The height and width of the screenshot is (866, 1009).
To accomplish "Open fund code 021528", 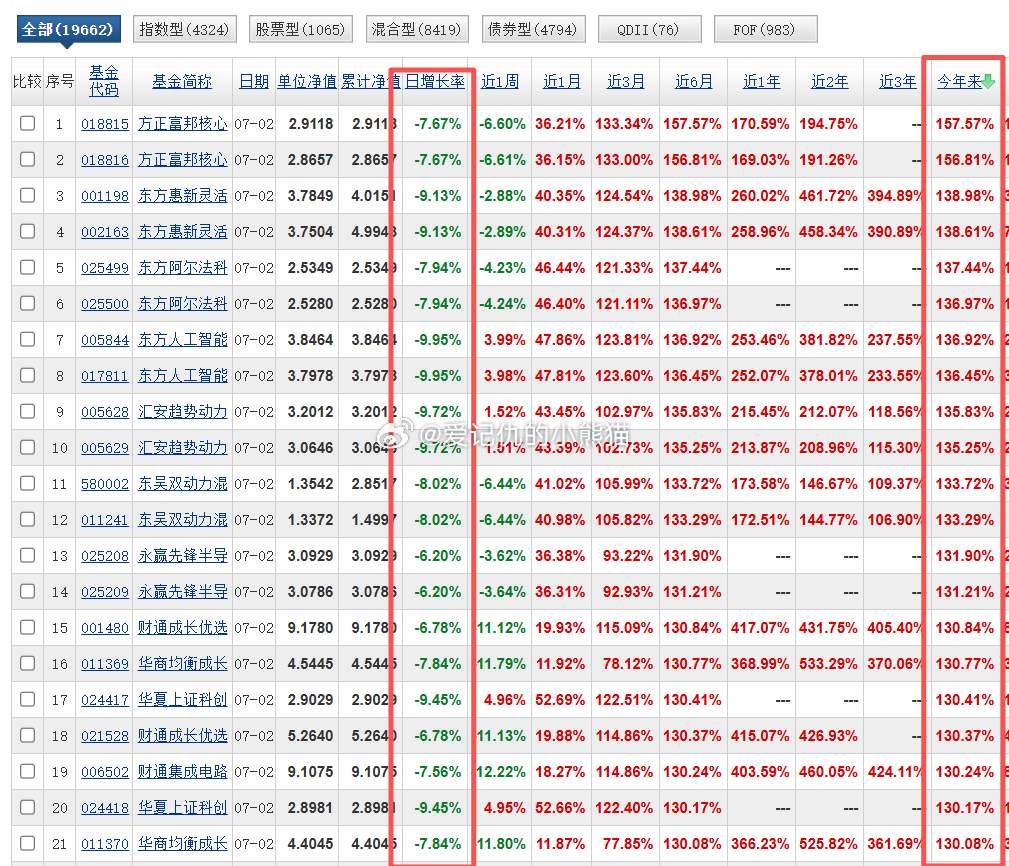I will [x=105, y=736].
